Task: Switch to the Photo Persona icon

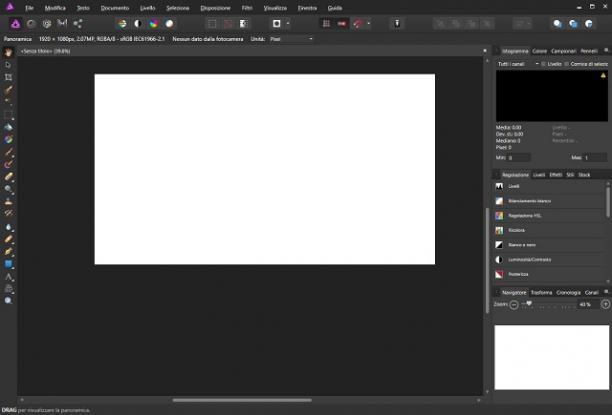Action: 15,24
